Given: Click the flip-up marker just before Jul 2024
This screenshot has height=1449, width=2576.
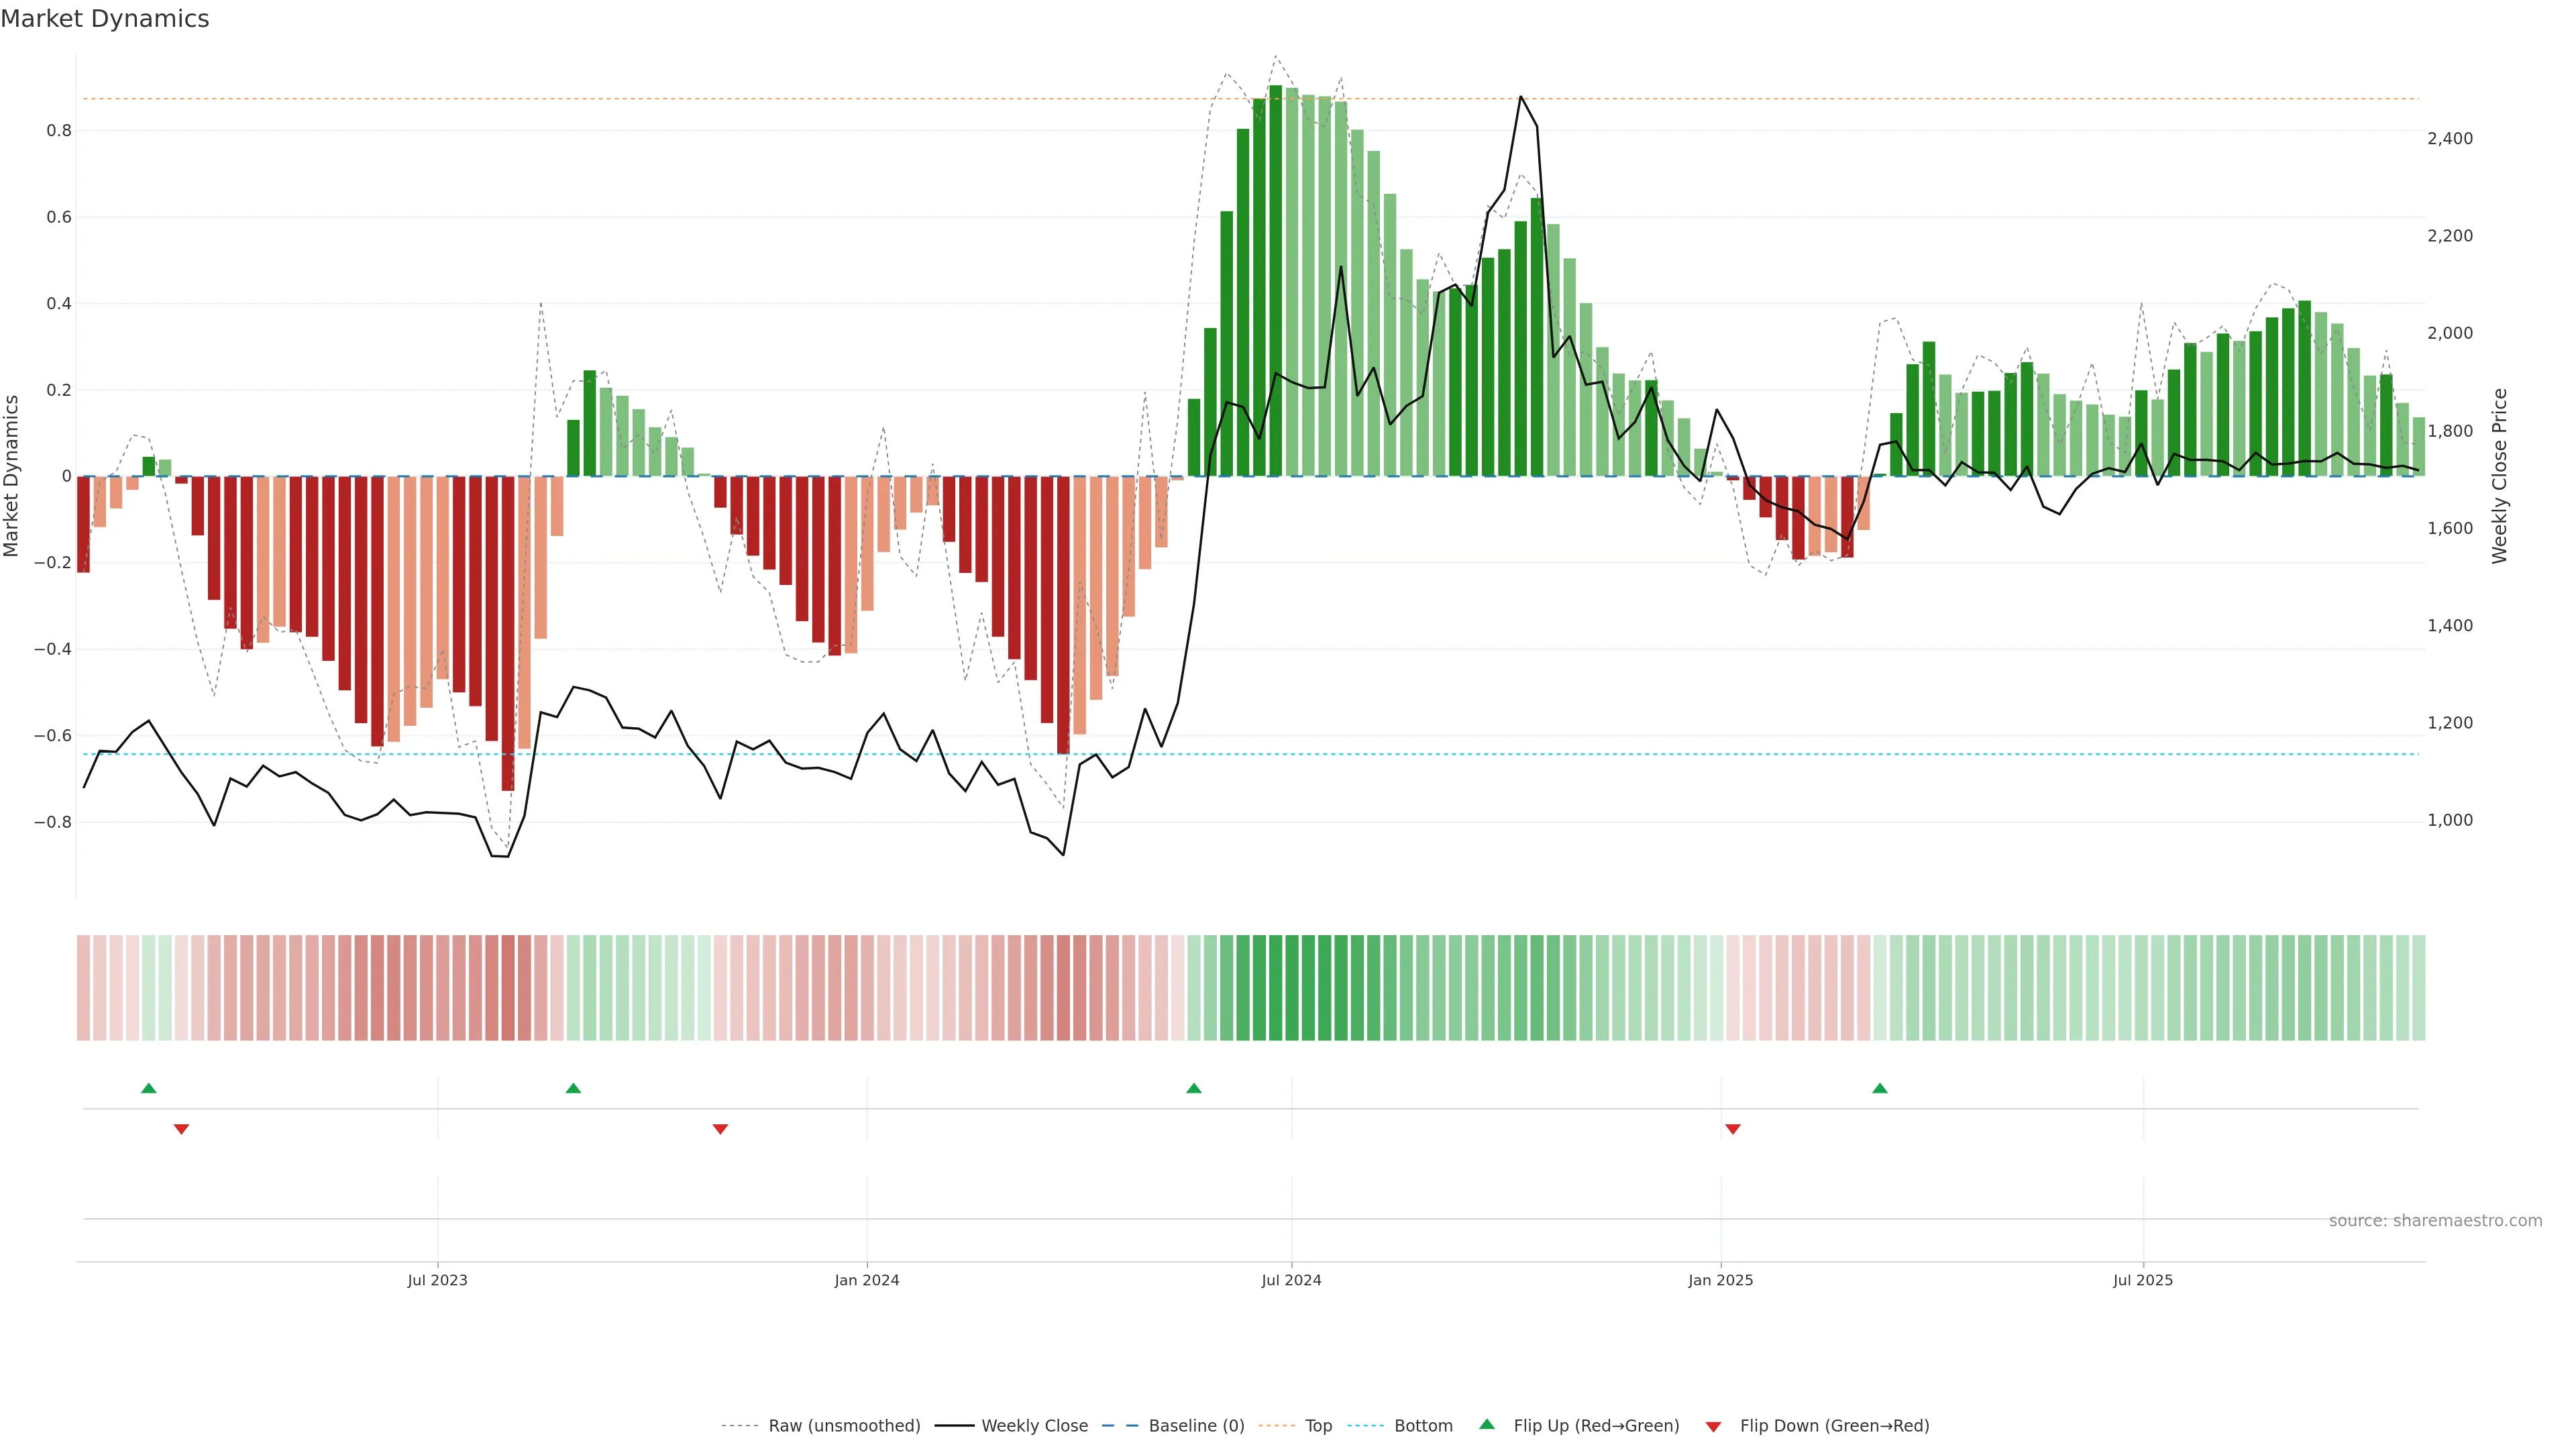Looking at the screenshot, I should pos(1193,1088).
